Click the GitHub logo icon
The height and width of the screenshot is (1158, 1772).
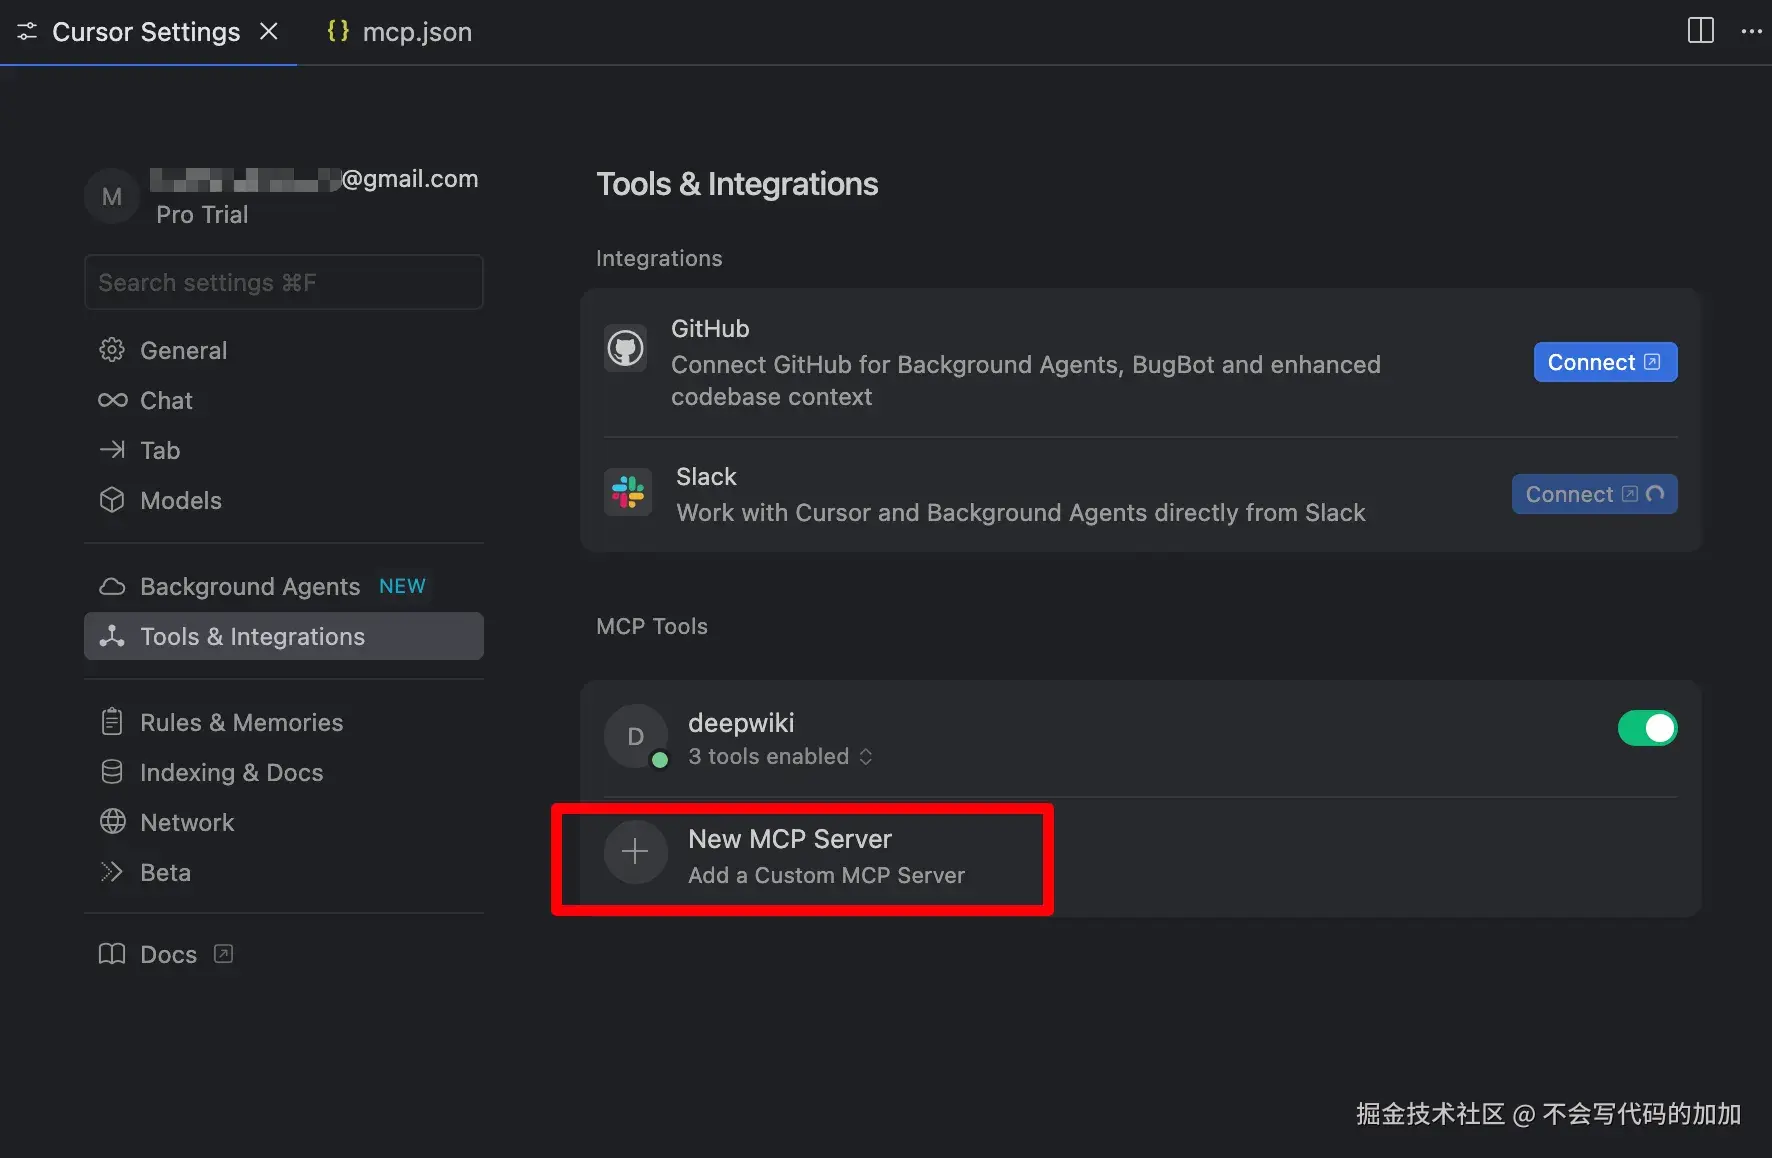tap(626, 349)
